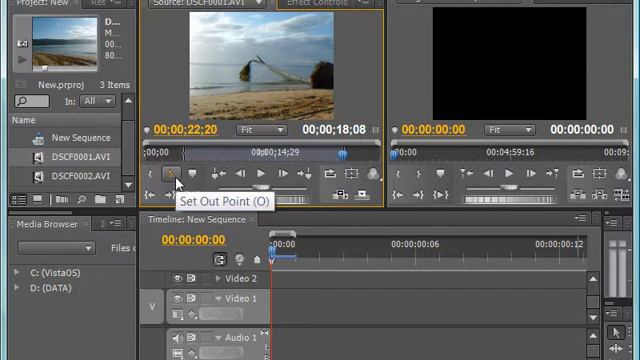Step forward one frame in Program monitor

point(531,174)
